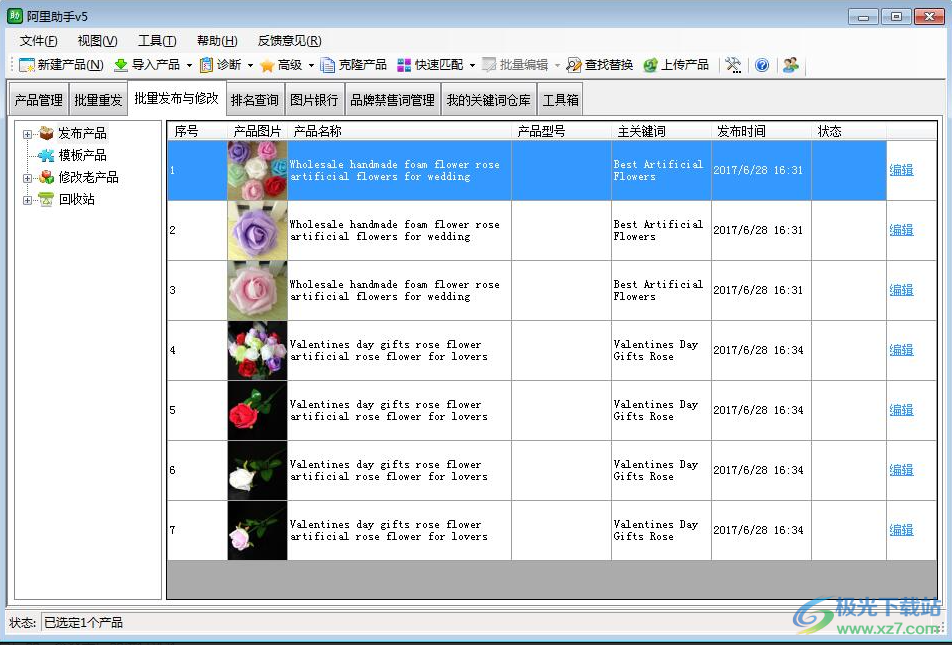
Task: Click the users icon in toolbar
Action: point(791,65)
